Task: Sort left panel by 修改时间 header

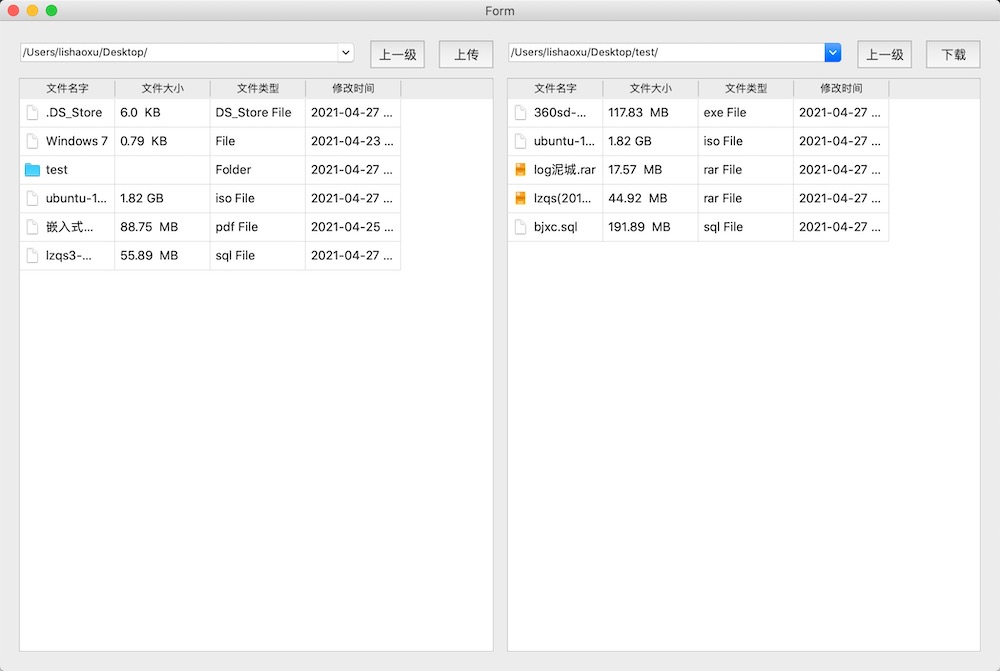Action: click(x=353, y=89)
